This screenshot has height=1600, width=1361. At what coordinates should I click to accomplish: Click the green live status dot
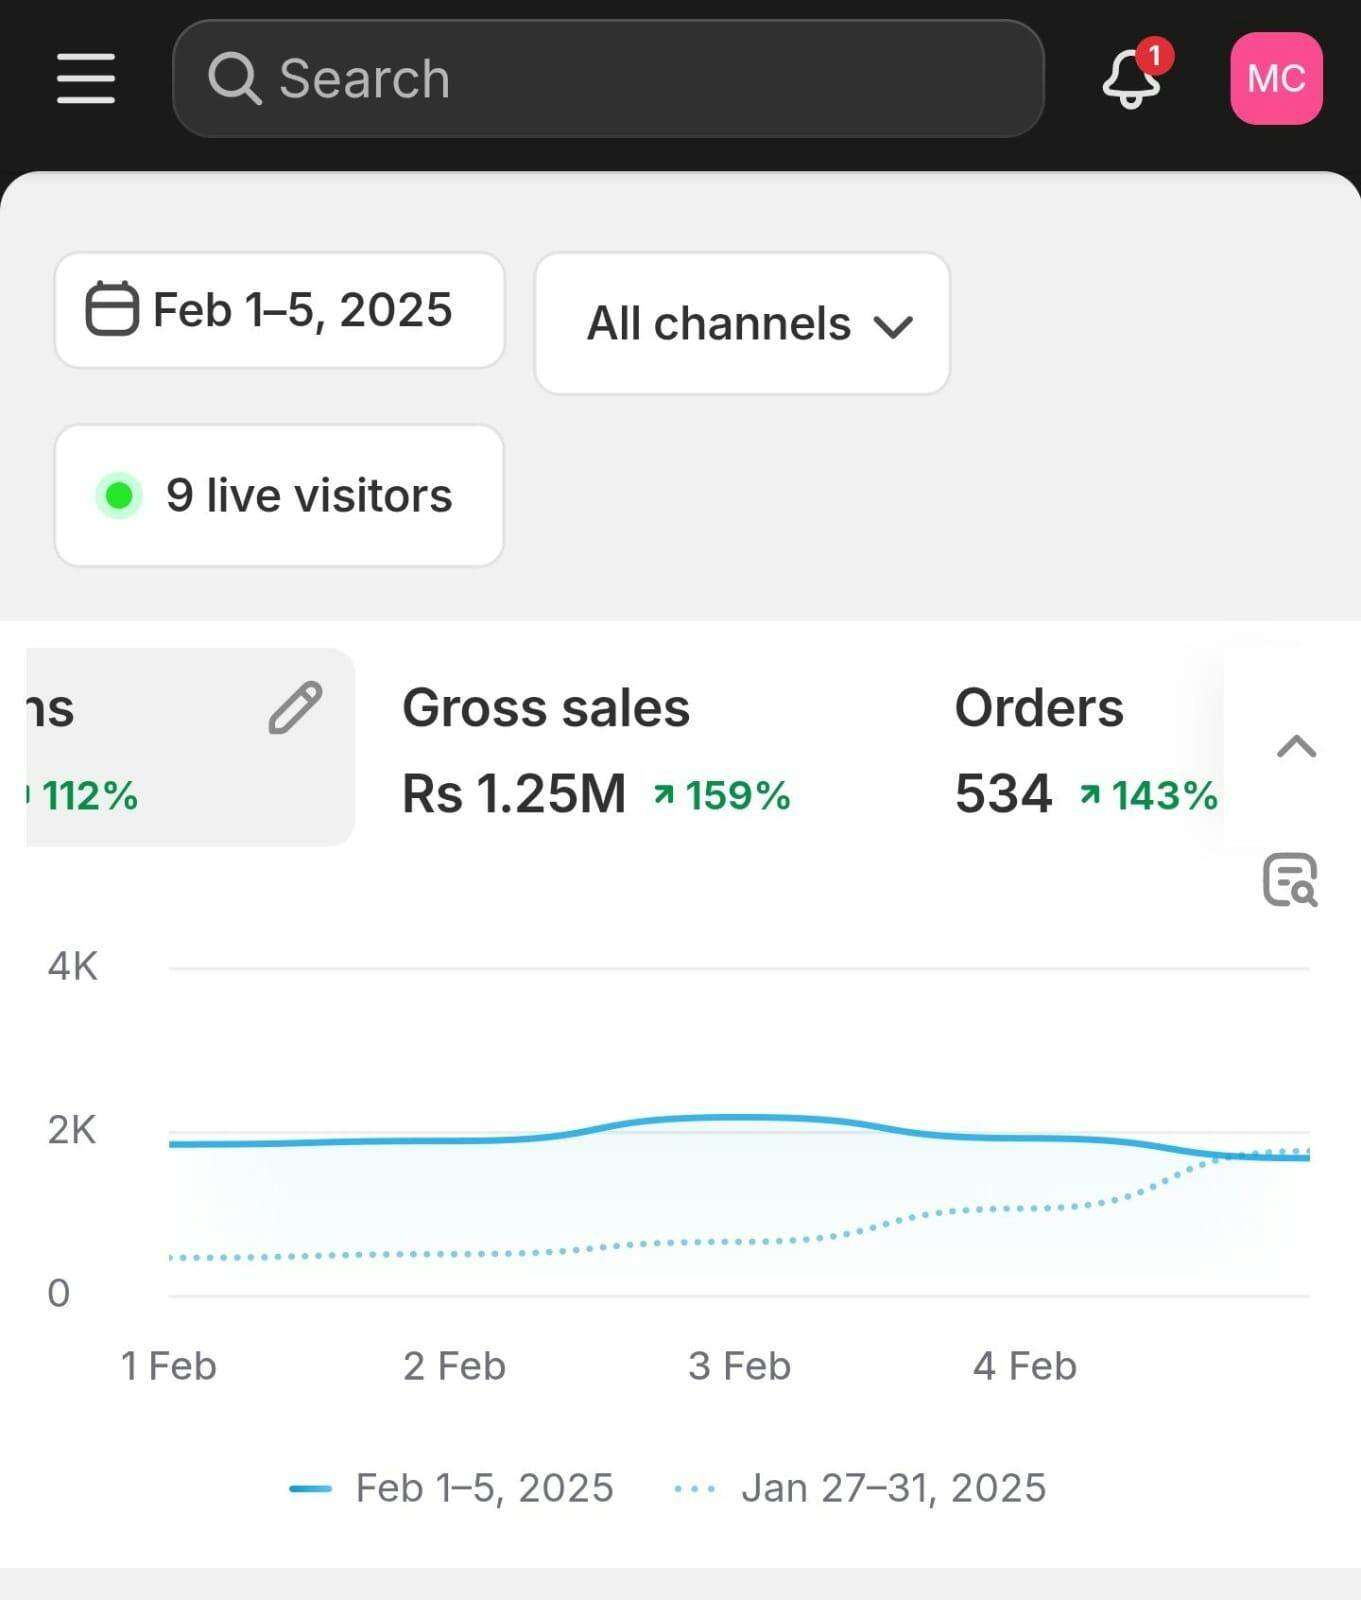tap(119, 495)
